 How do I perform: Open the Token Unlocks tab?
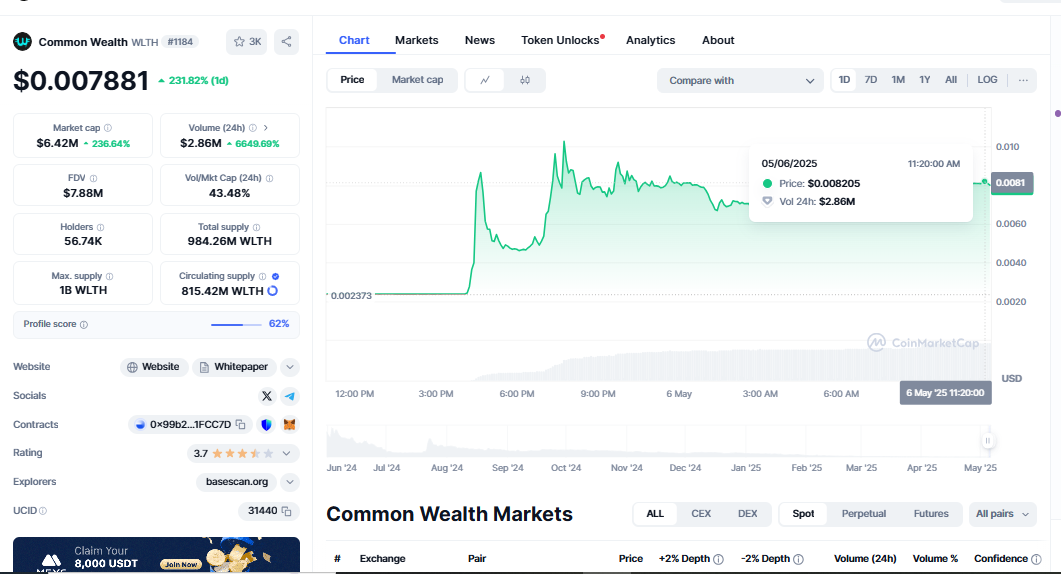point(562,41)
